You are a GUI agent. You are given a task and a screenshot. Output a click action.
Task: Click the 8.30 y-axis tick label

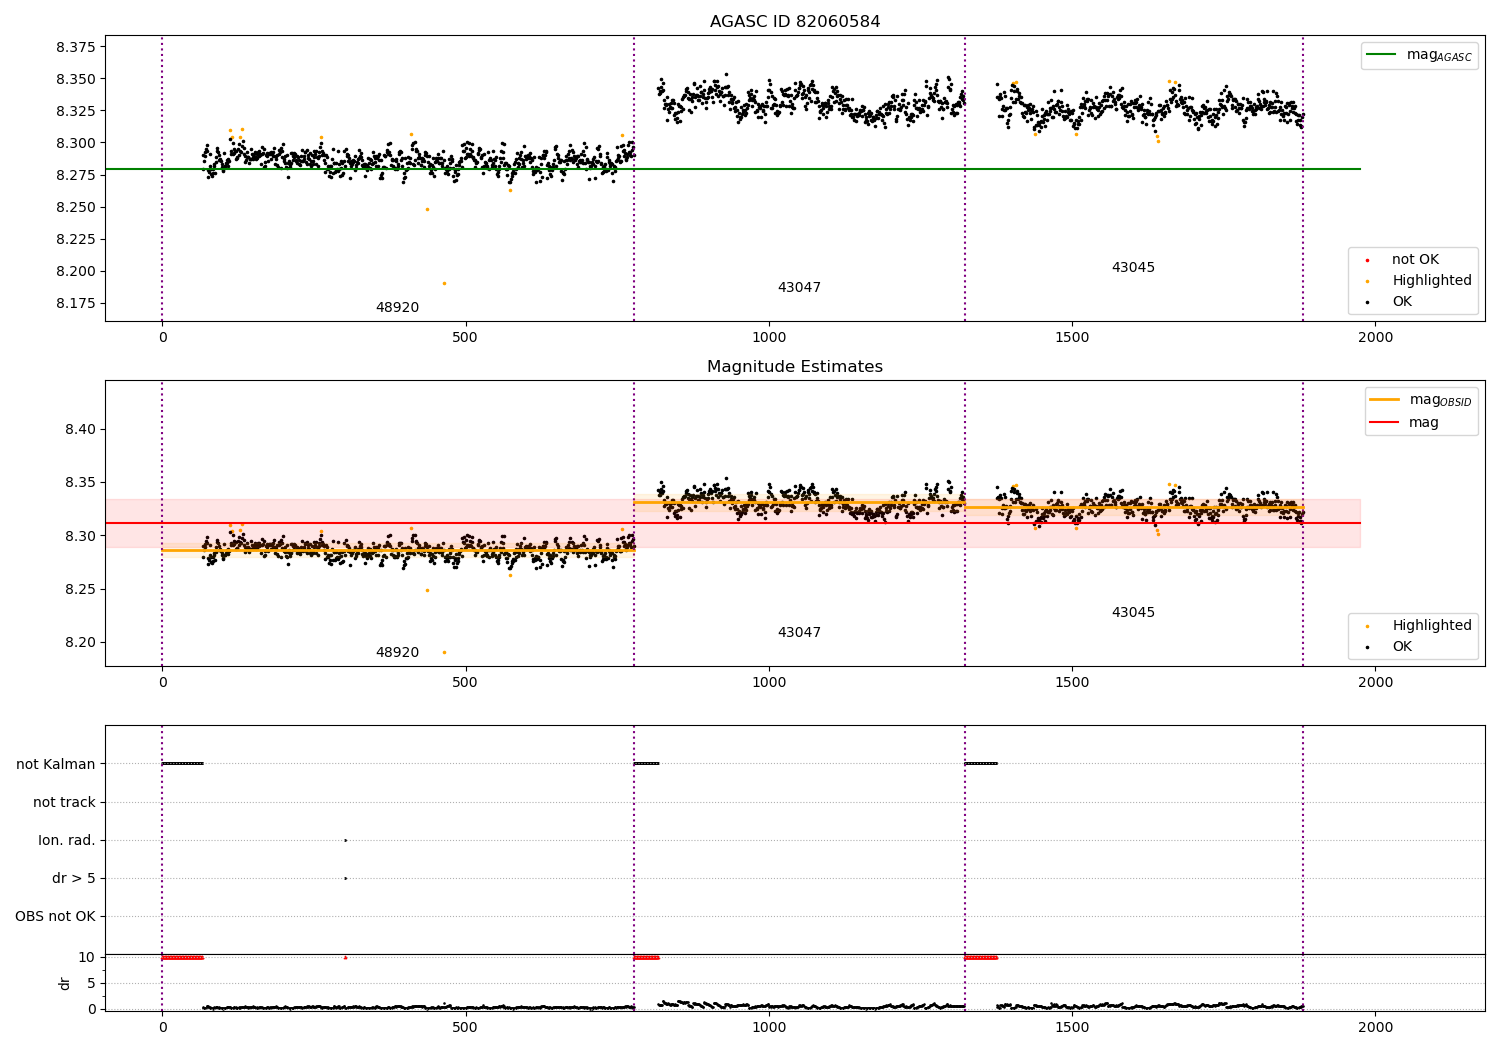[80, 537]
